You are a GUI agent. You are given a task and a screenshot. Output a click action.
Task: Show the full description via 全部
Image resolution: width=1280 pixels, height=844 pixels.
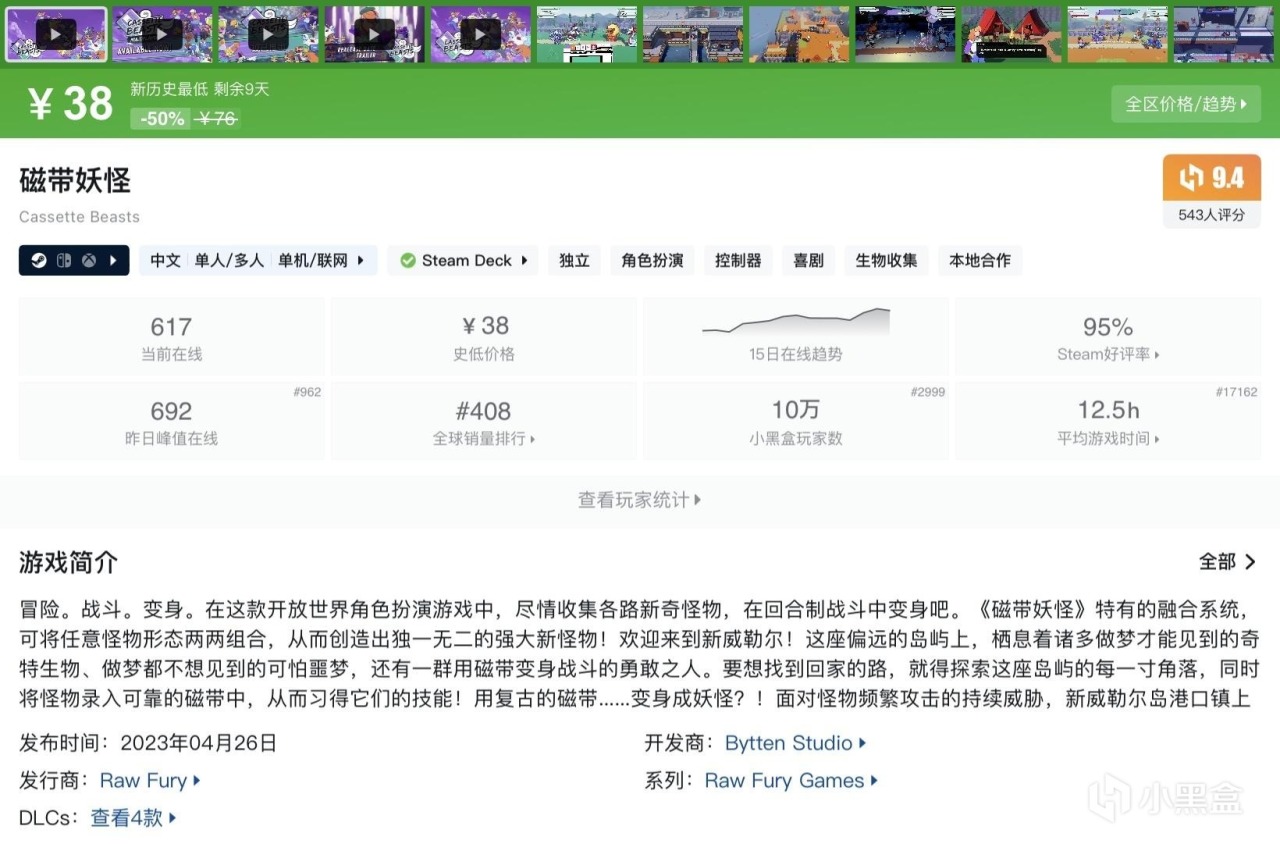tap(1228, 562)
